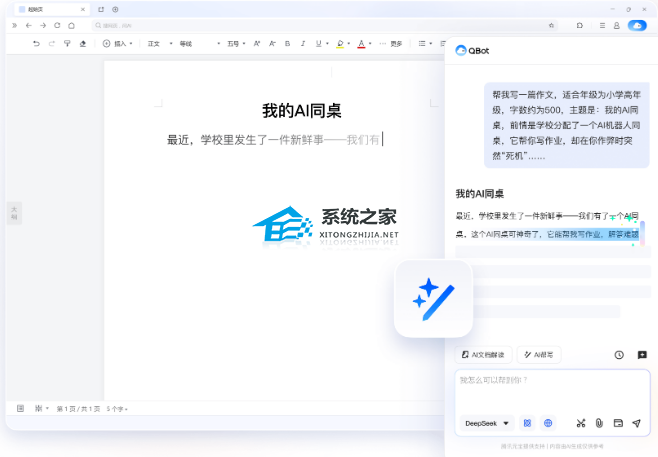This screenshot has width=658, height=457.
Task: Attach a file with the paperclip
Action: click(599, 423)
